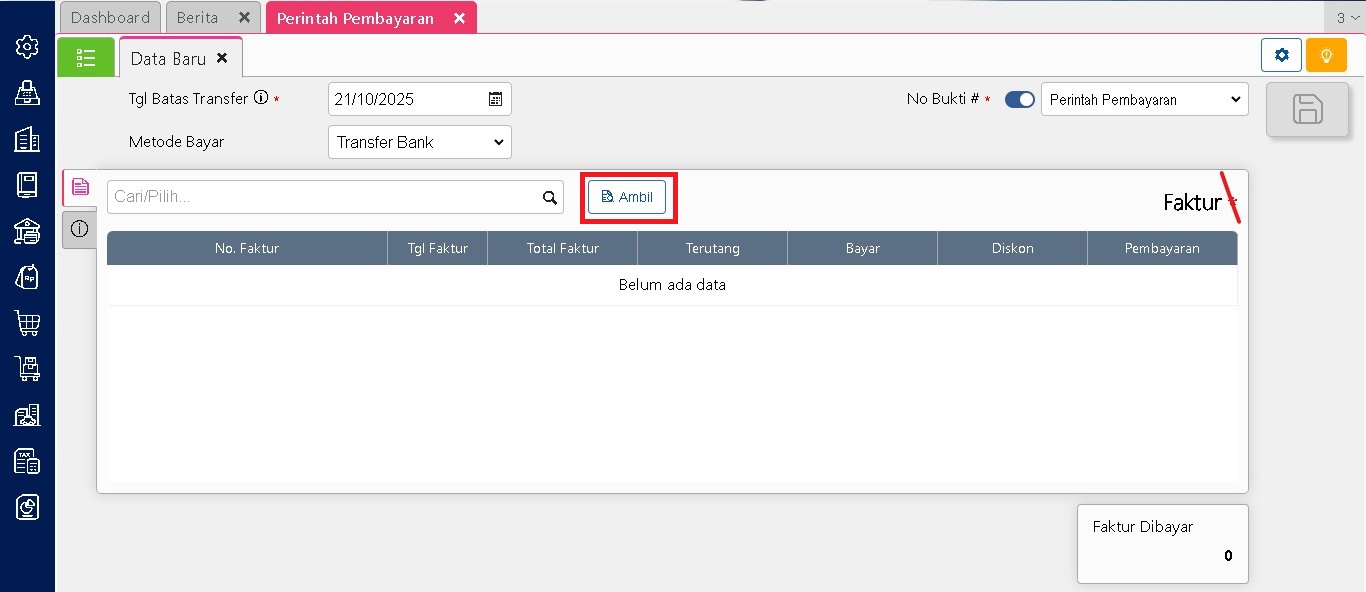The image size is (1366, 592).
Task: Open the tax calculator module icon
Action: (x=27, y=461)
